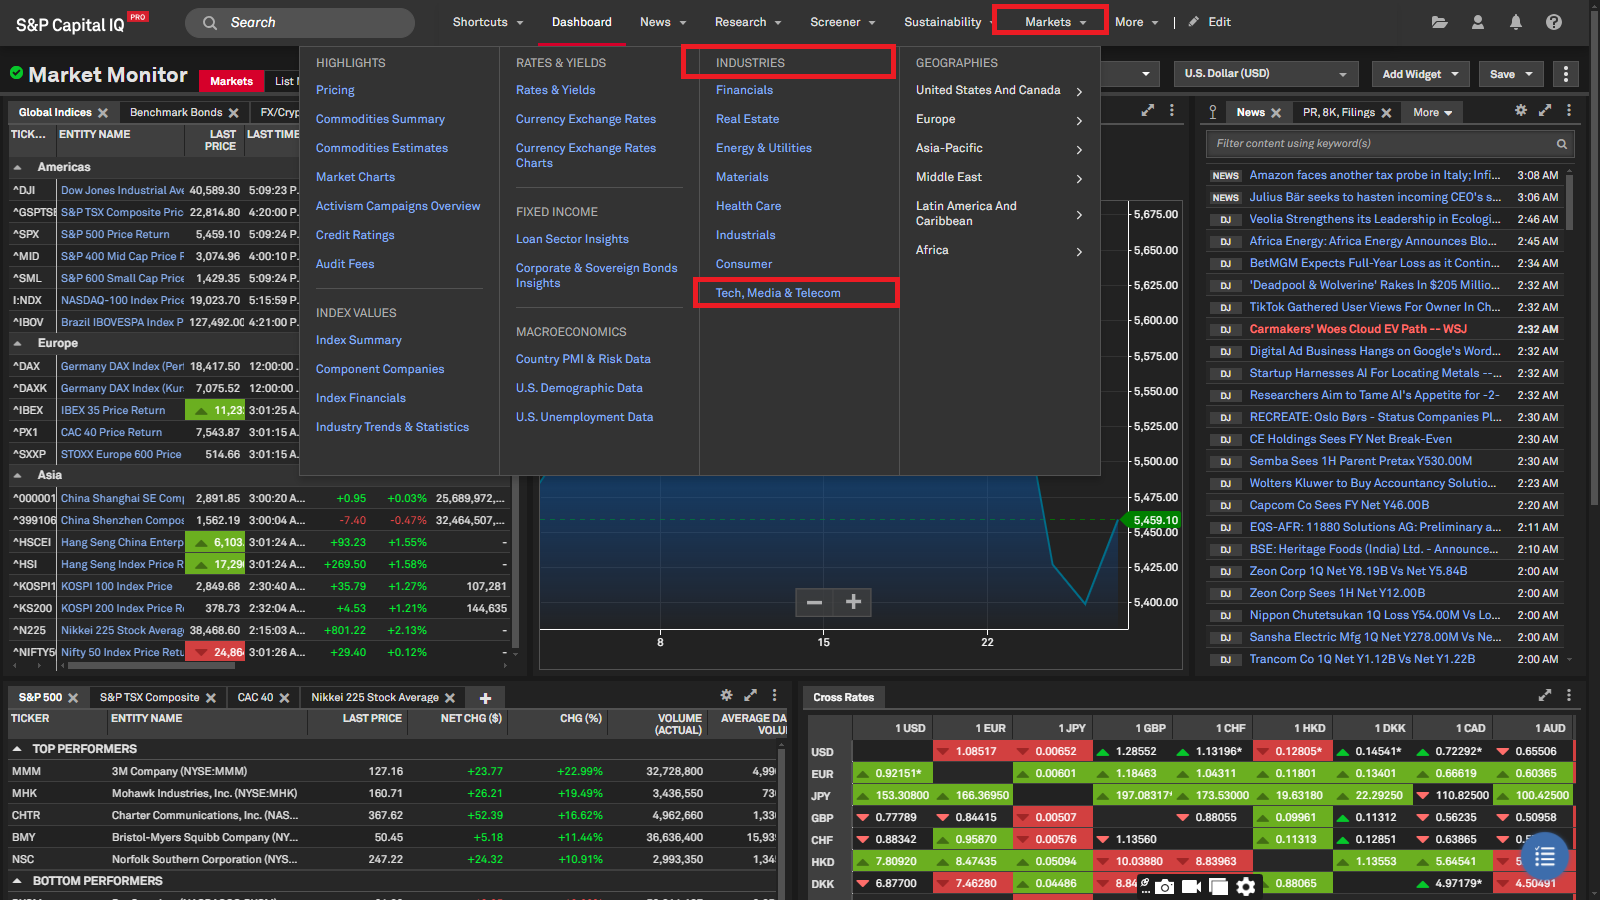
Task: Open the user profile icon
Action: click(1478, 22)
